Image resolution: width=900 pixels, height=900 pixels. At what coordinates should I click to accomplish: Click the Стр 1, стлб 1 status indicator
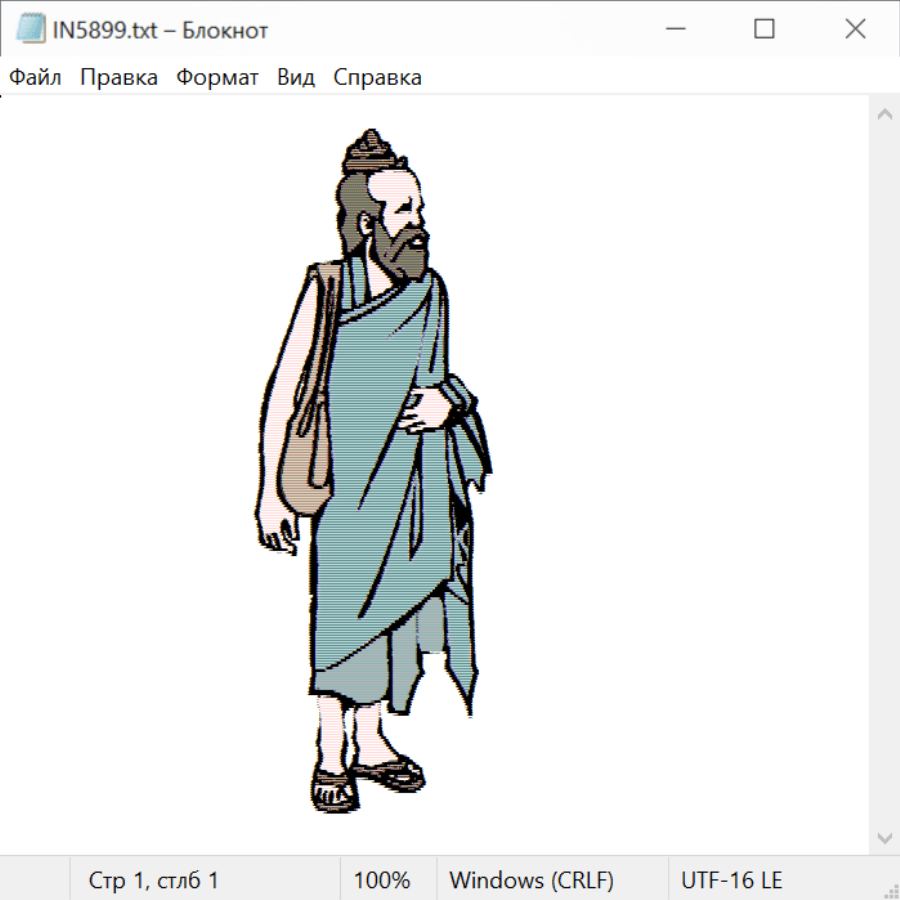(153, 881)
